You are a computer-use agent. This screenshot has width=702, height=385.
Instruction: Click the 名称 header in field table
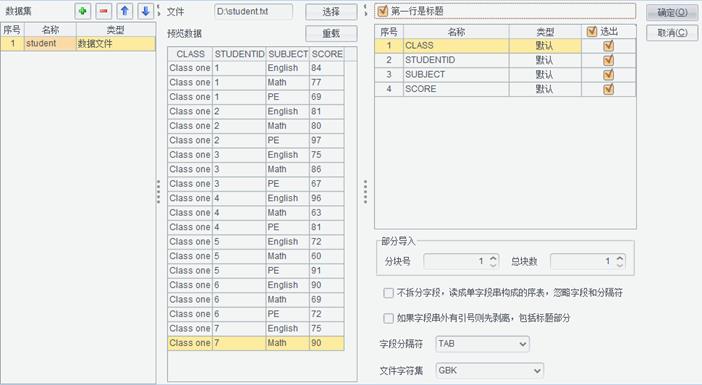456,32
